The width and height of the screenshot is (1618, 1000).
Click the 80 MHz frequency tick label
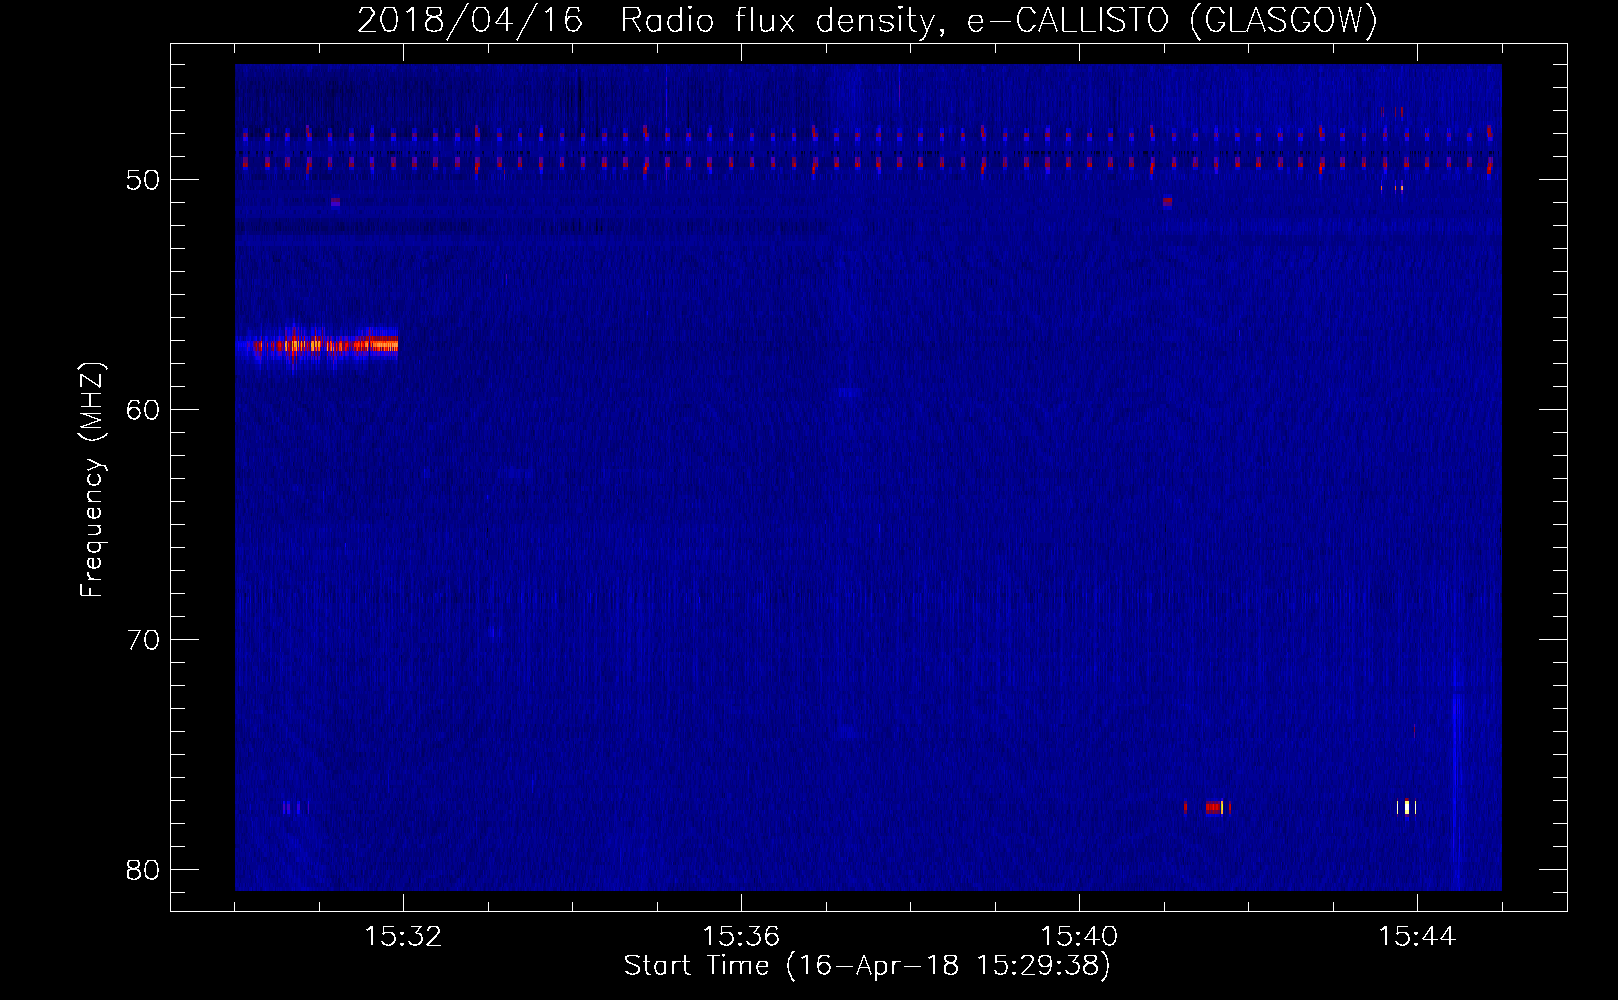(144, 870)
